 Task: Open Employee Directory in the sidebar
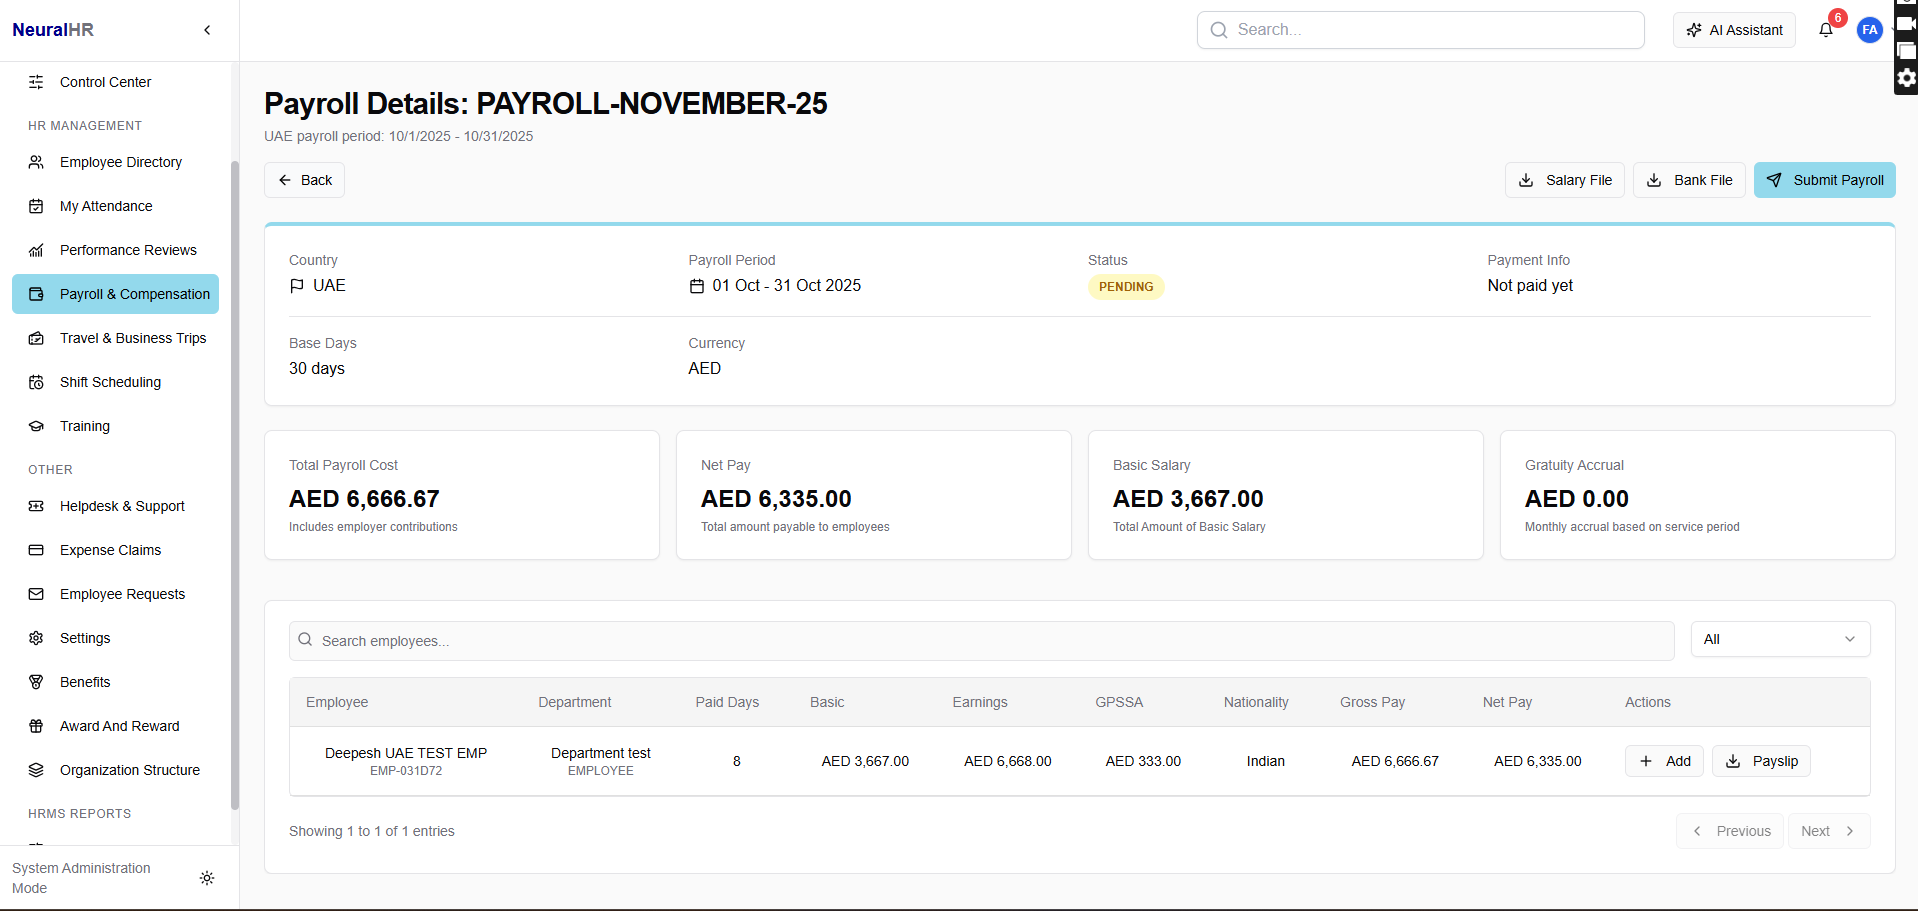click(x=120, y=162)
